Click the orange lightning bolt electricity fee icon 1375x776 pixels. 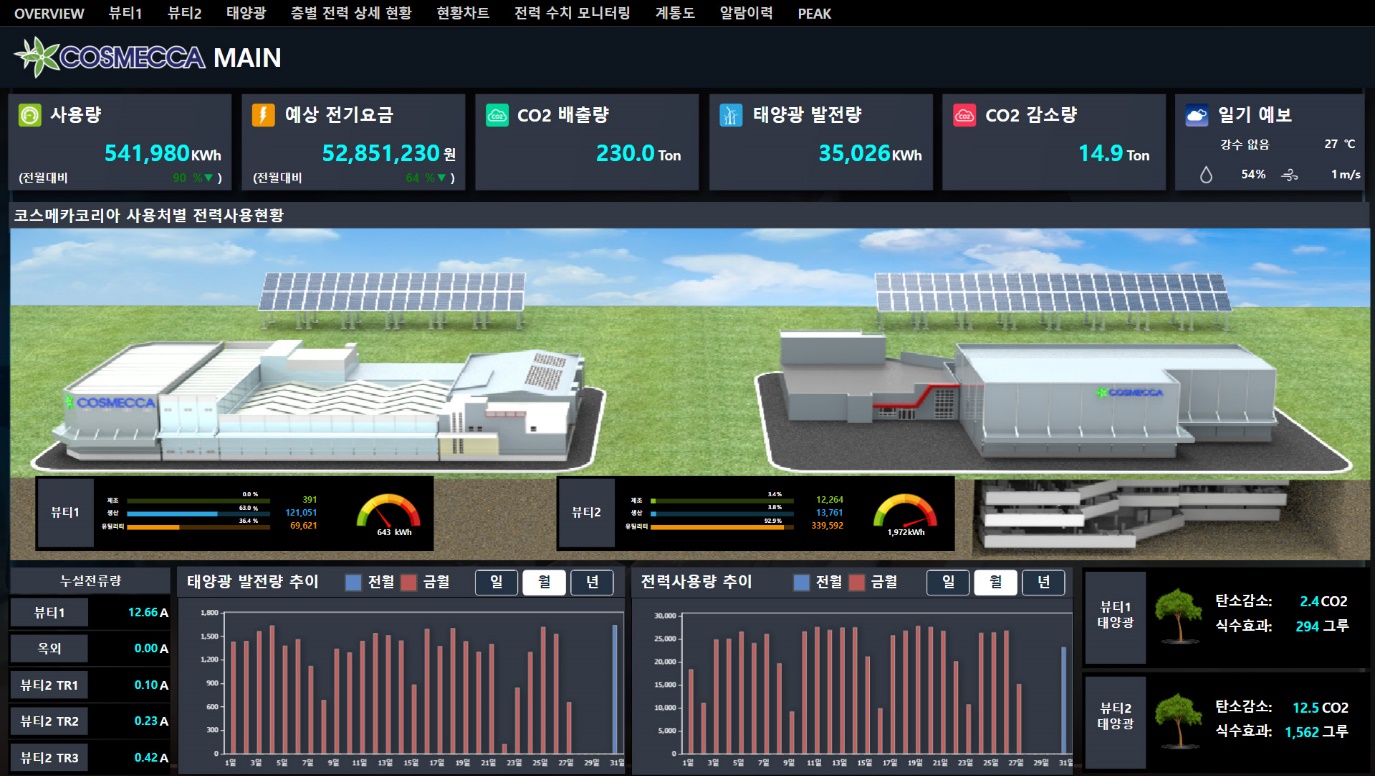click(x=262, y=115)
